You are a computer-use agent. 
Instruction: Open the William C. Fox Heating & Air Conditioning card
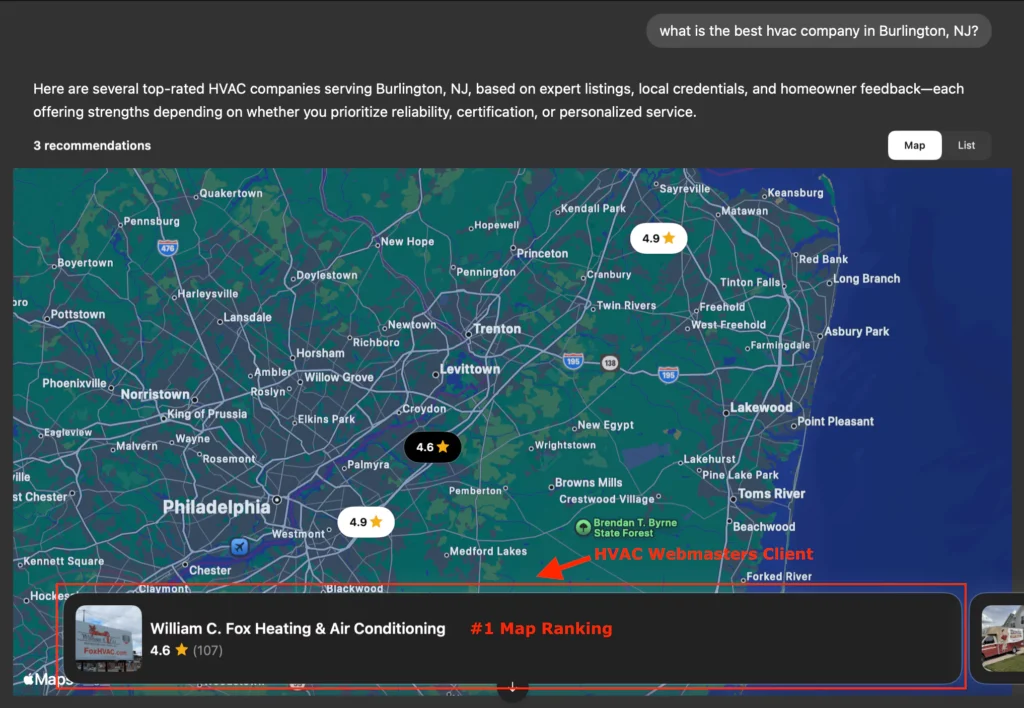point(513,638)
